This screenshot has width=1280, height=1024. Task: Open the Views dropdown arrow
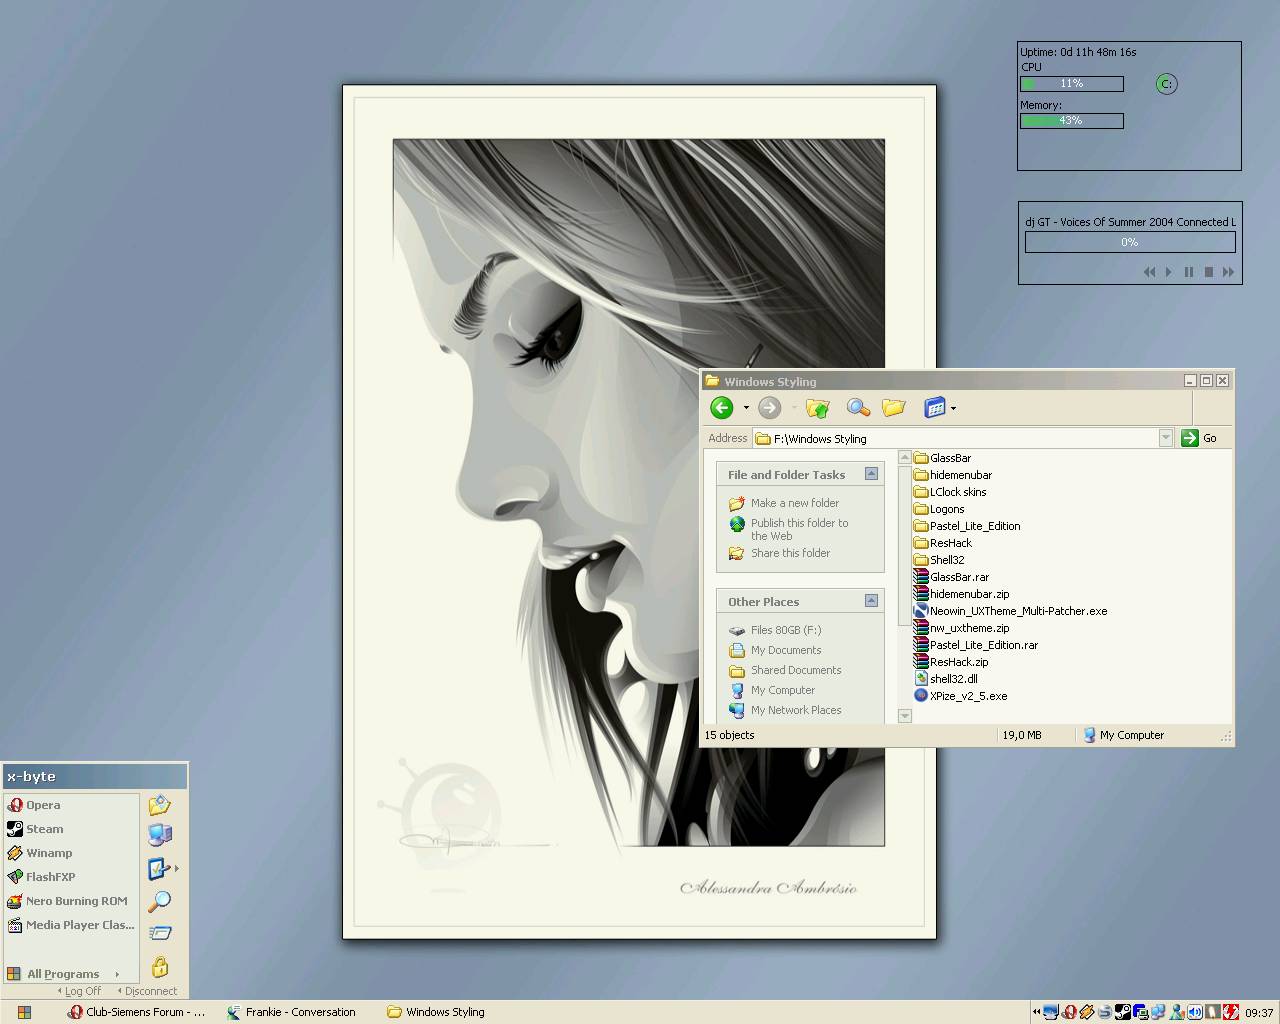tap(953, 408)
